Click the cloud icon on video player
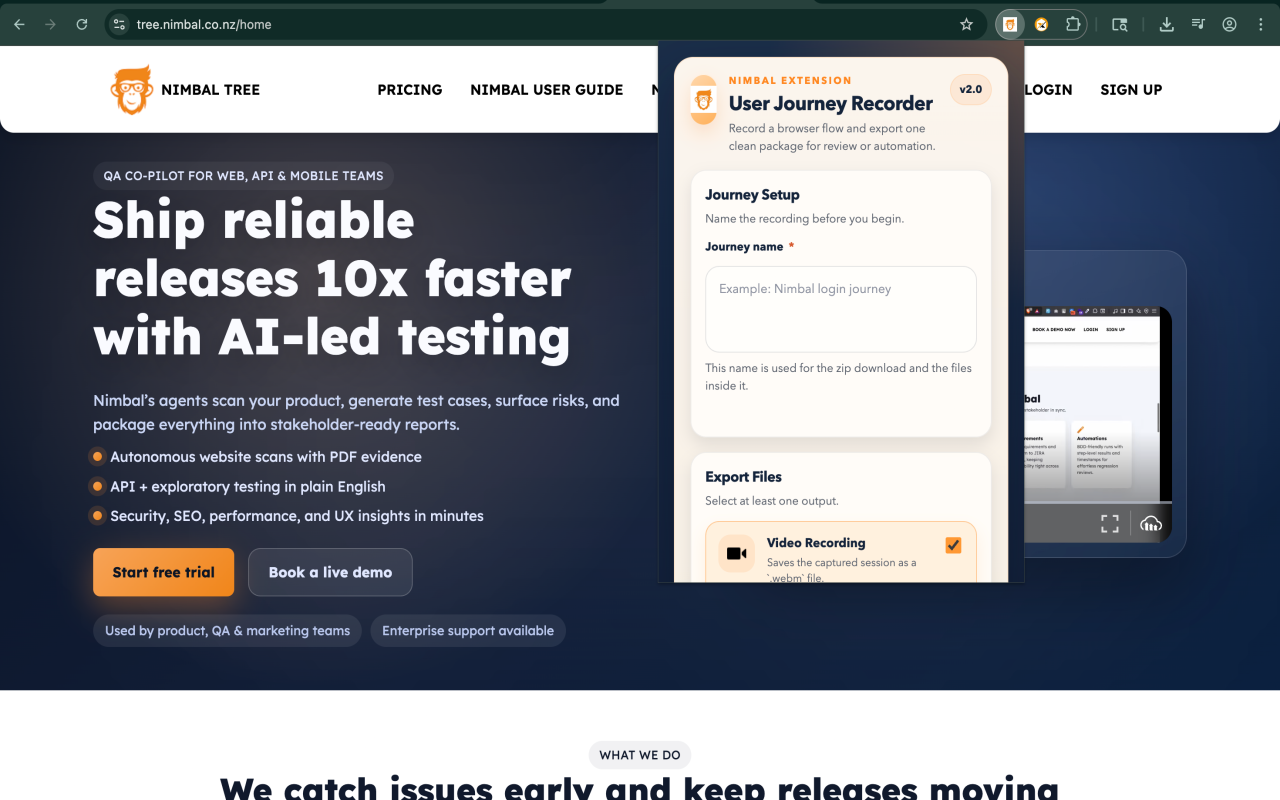Viewport: 1280px width, 800px height. [x=1151, y=523]
